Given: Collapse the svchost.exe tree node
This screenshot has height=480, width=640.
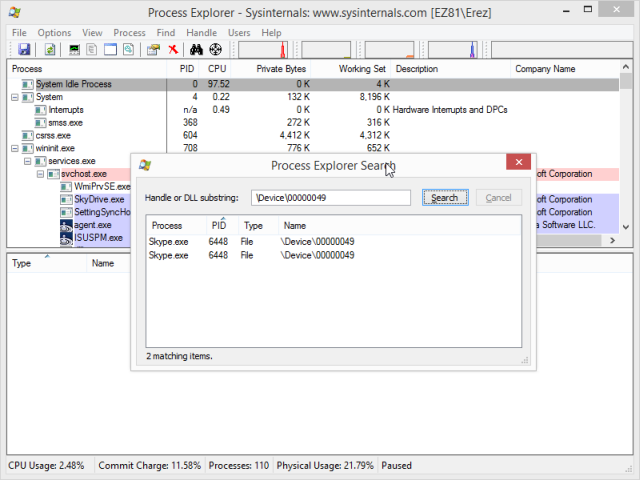Looking at the screenshot, I should (x=40, y=174).
